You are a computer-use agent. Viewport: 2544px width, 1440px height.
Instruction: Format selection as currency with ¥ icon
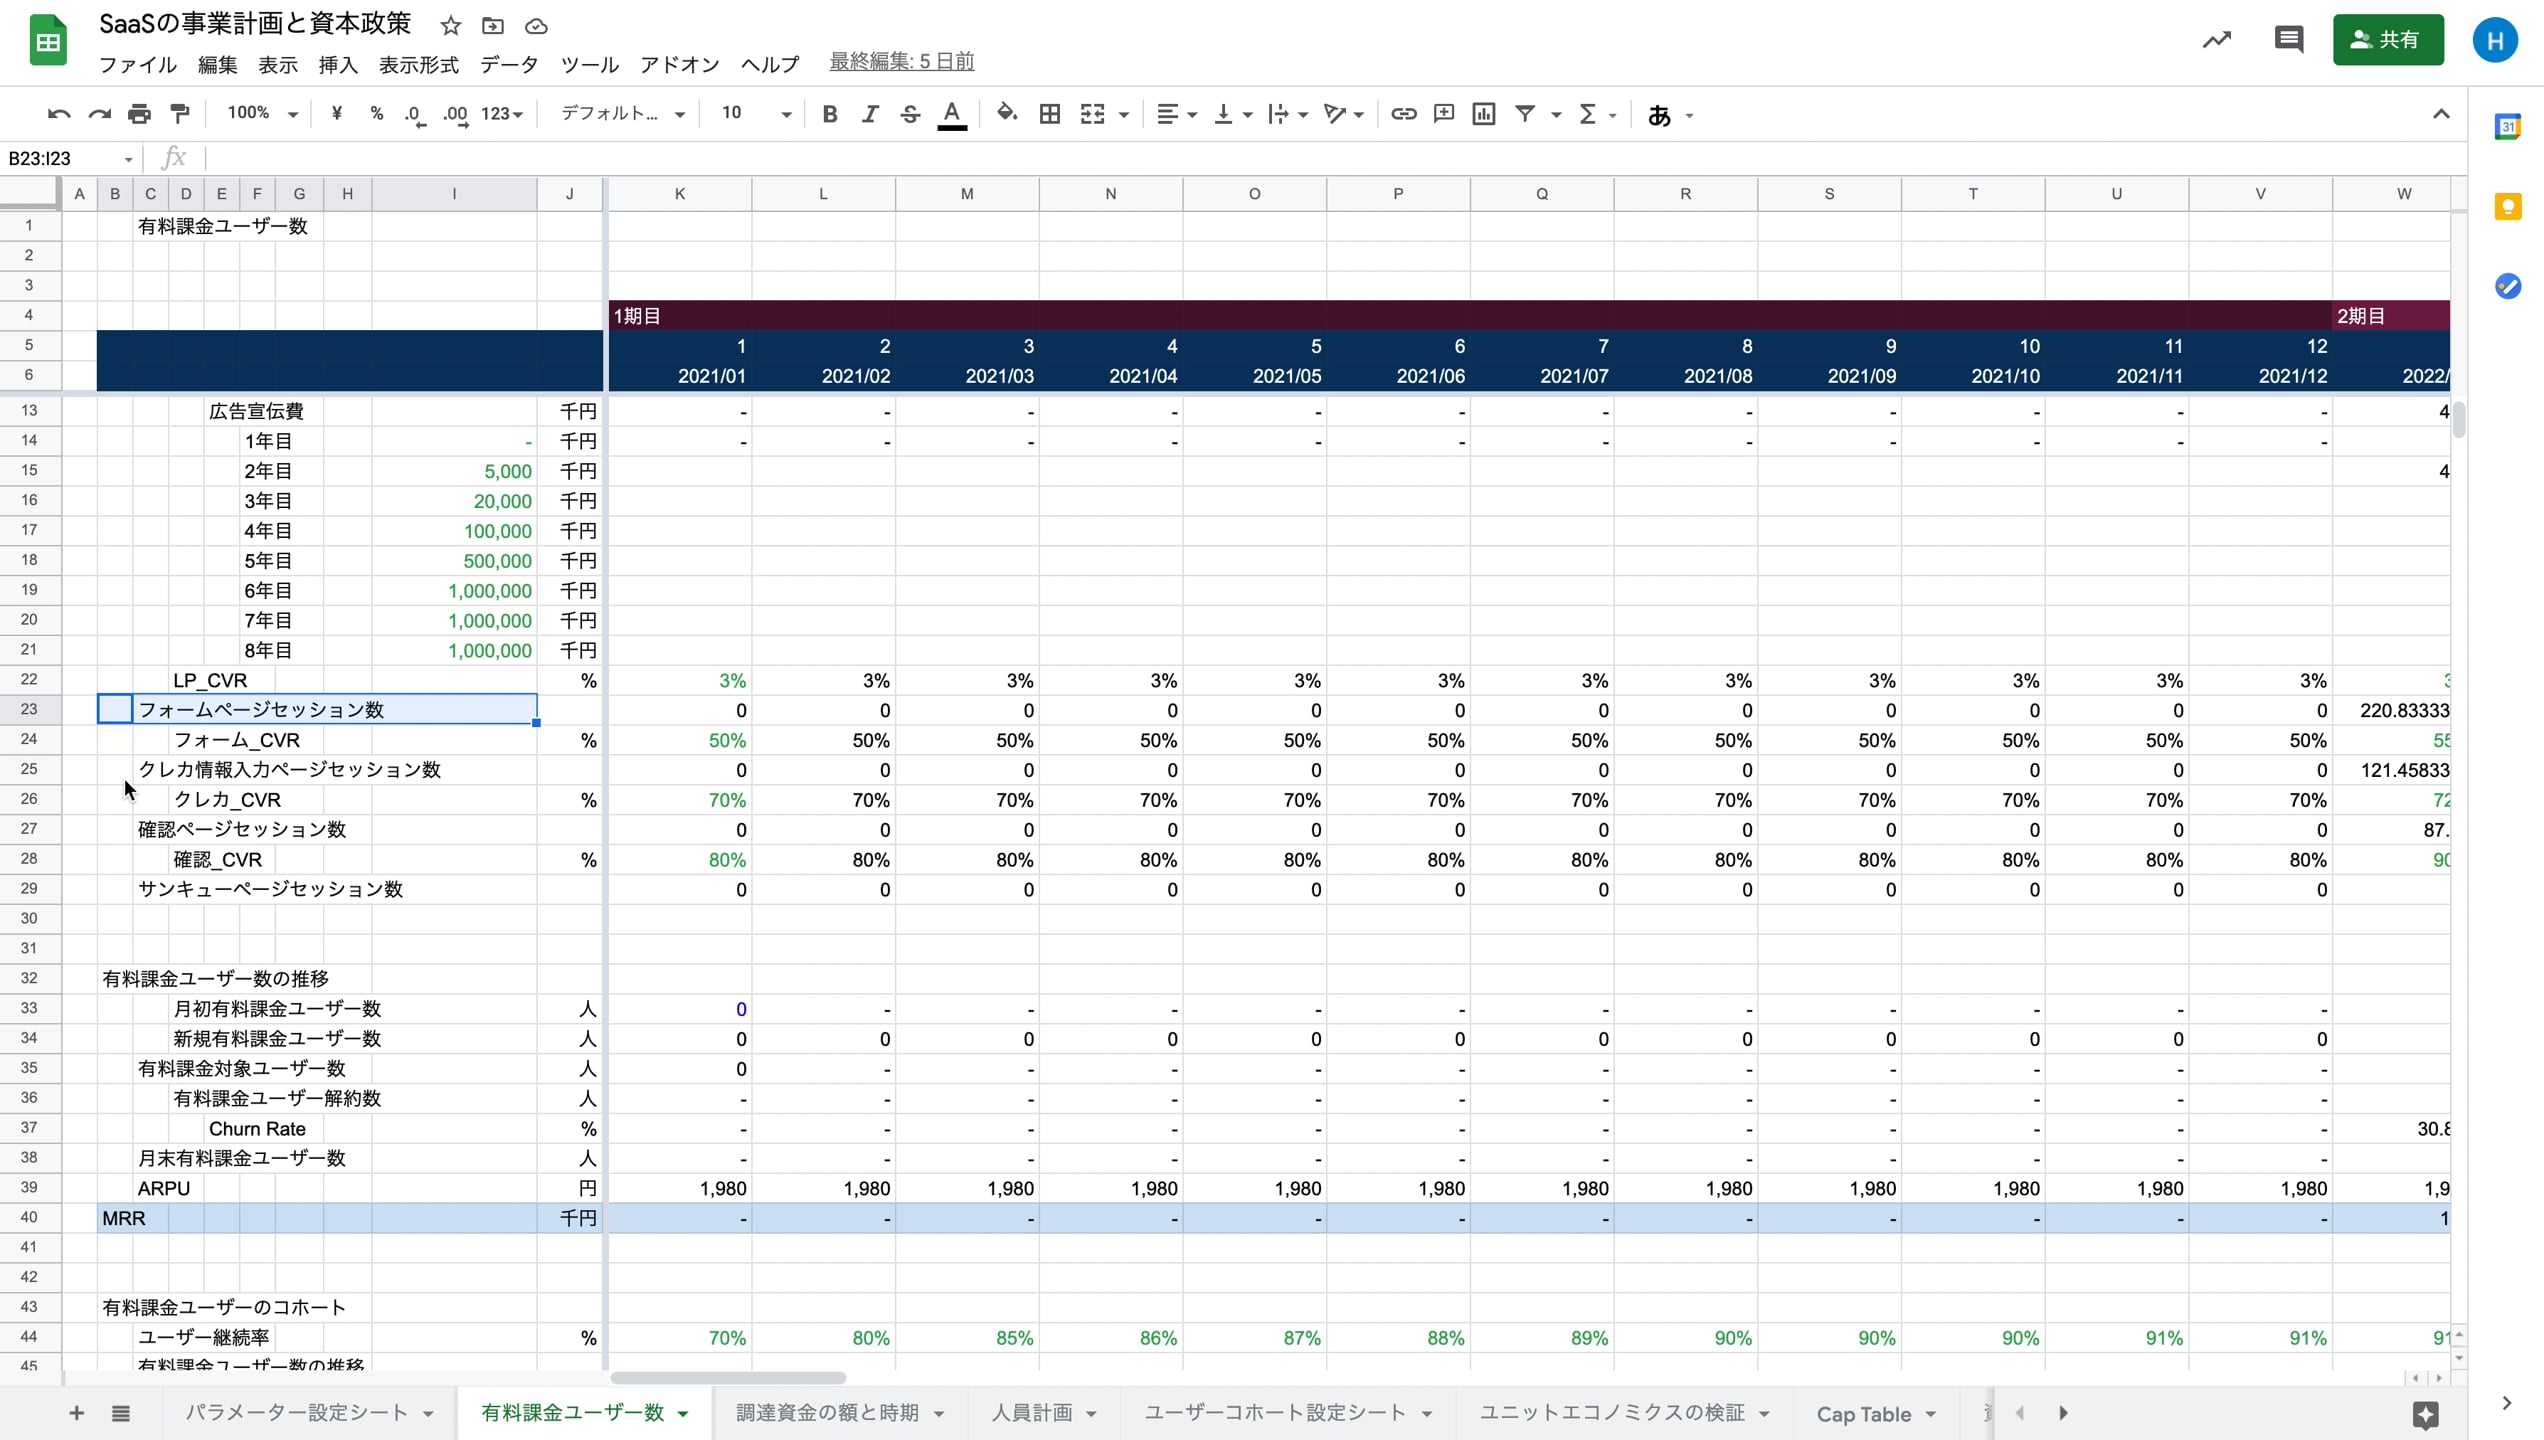(x=336, y=114)
